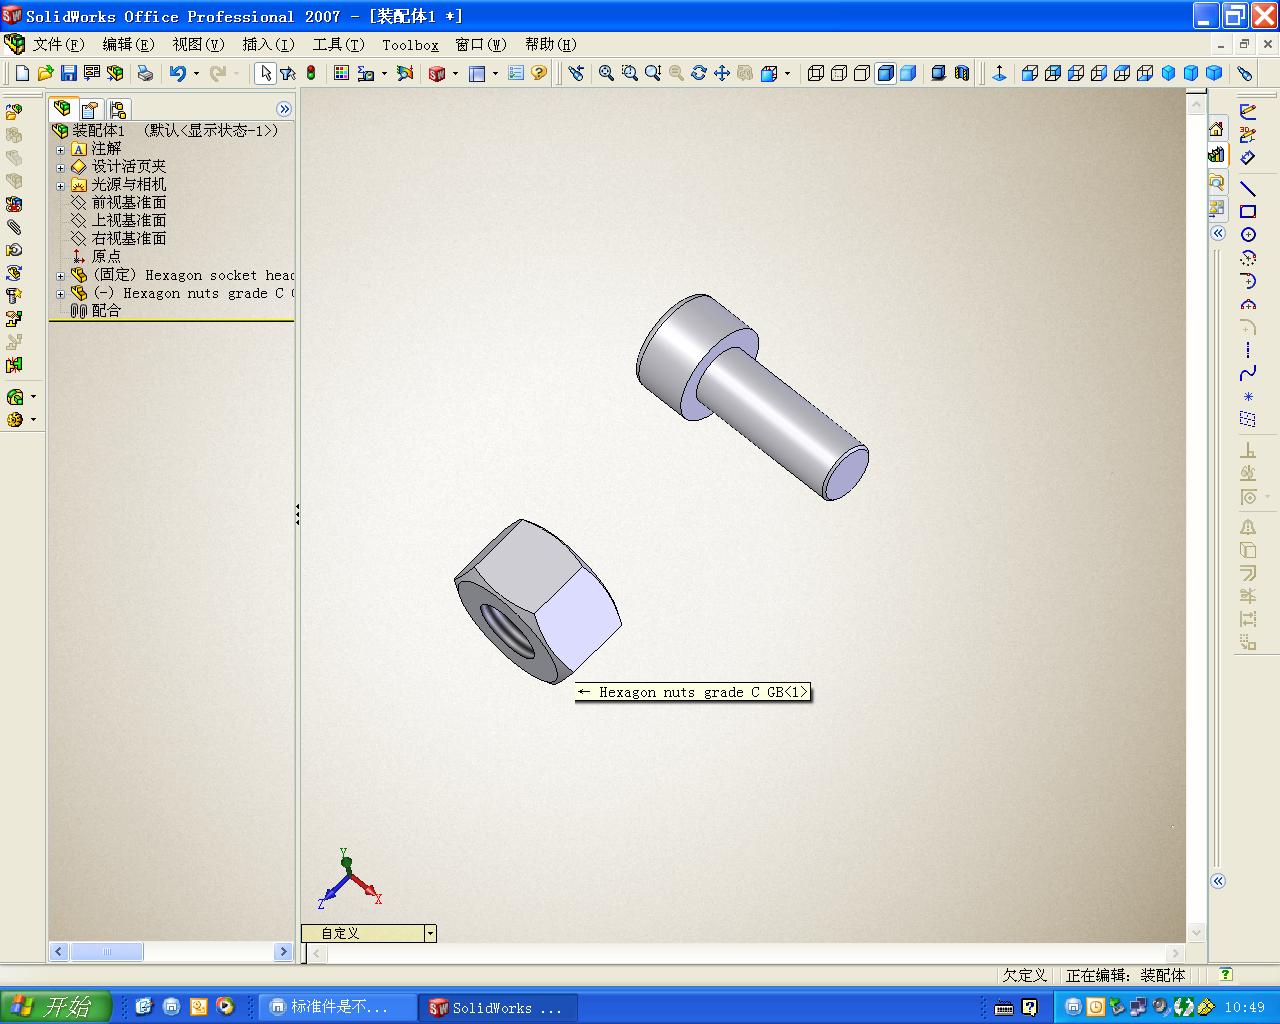The width and height of the screenshot is (1280, 1024).
Task: Toggle the Section View tool
Action: tap(962, 73)
